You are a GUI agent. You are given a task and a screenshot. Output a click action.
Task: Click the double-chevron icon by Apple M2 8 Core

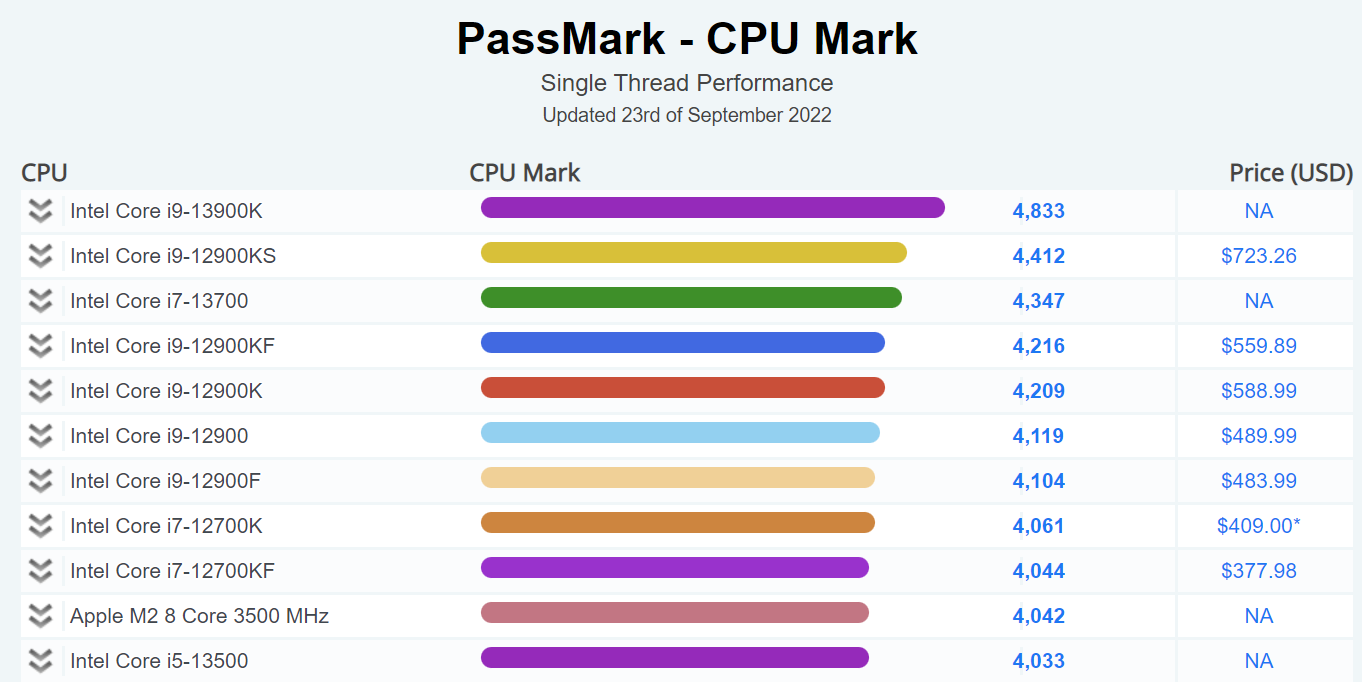40,616
